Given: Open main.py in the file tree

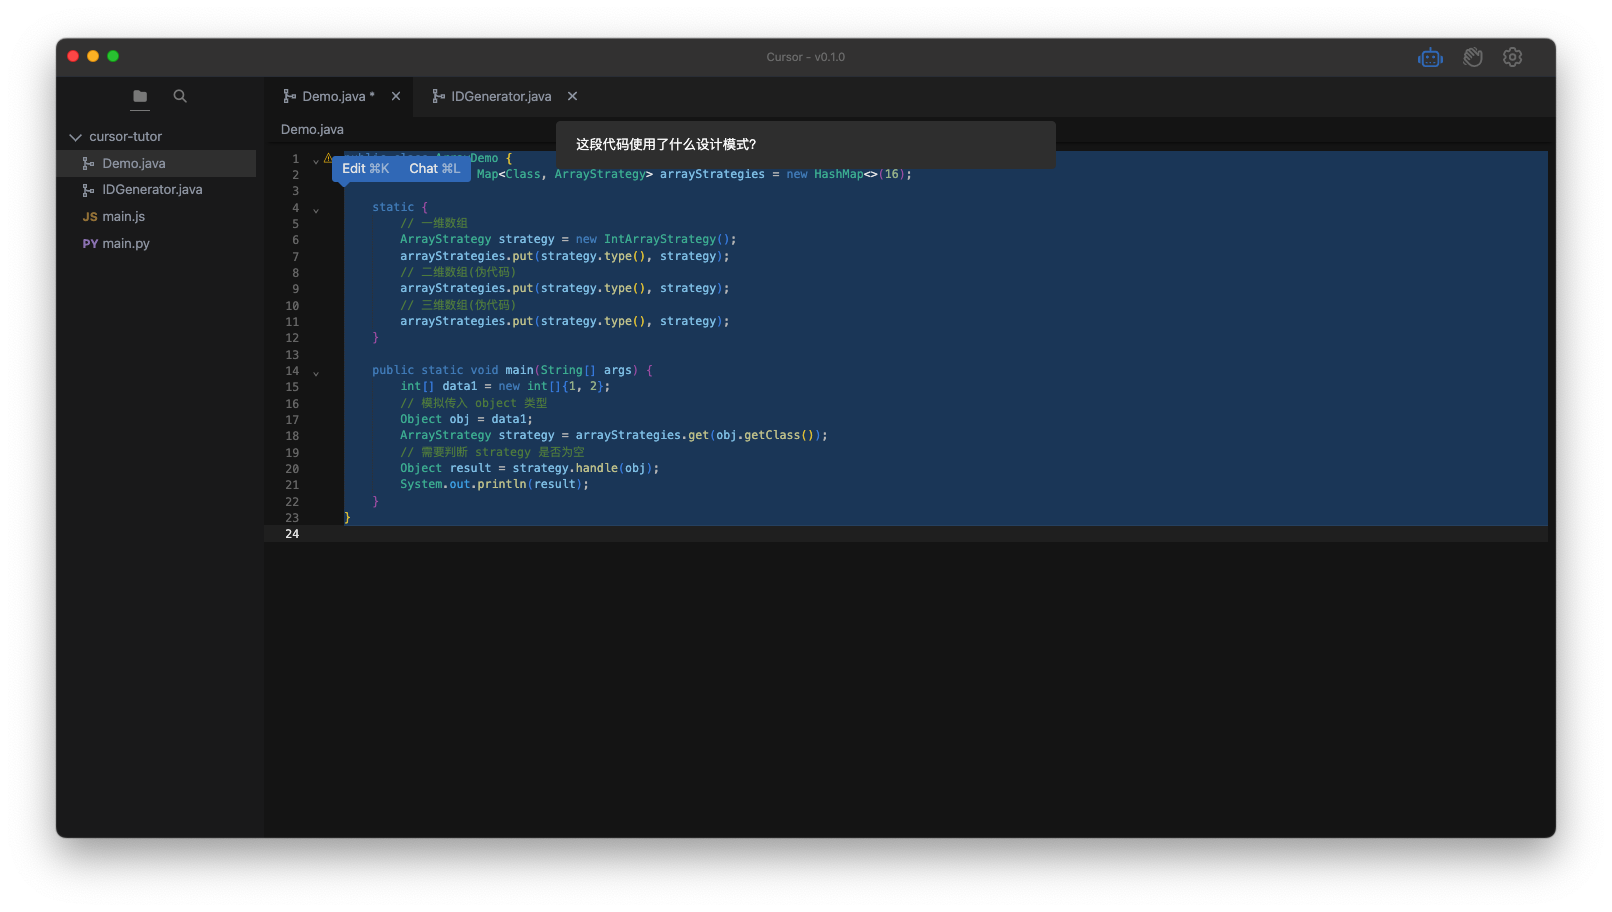Looking at the screenshot, I should click(x=125, y=244).
